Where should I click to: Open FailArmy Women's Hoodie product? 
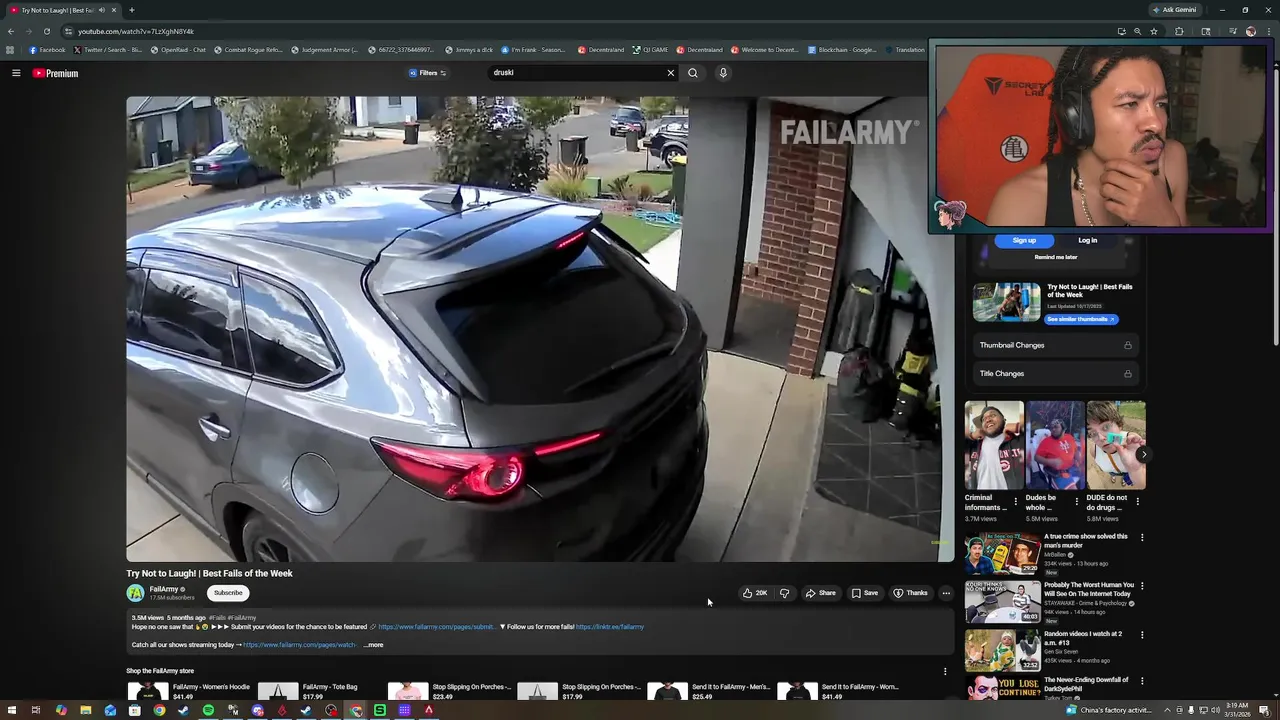coord(190,691)
